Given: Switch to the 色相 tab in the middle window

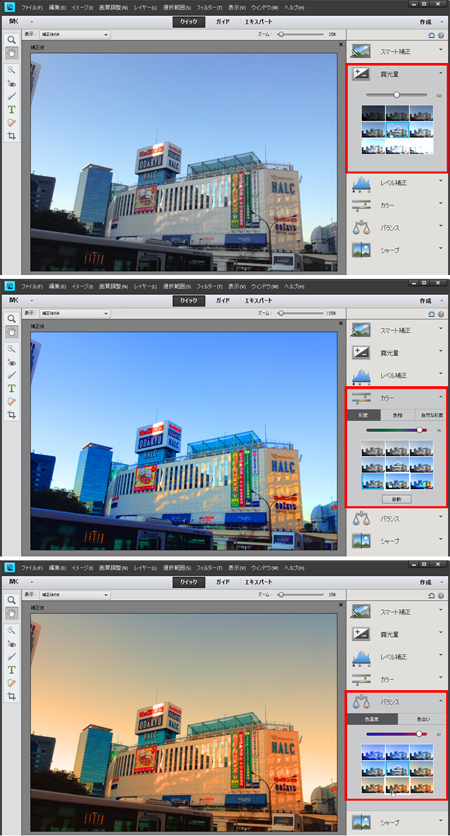Looking at the screenshot, I should 398,414.
